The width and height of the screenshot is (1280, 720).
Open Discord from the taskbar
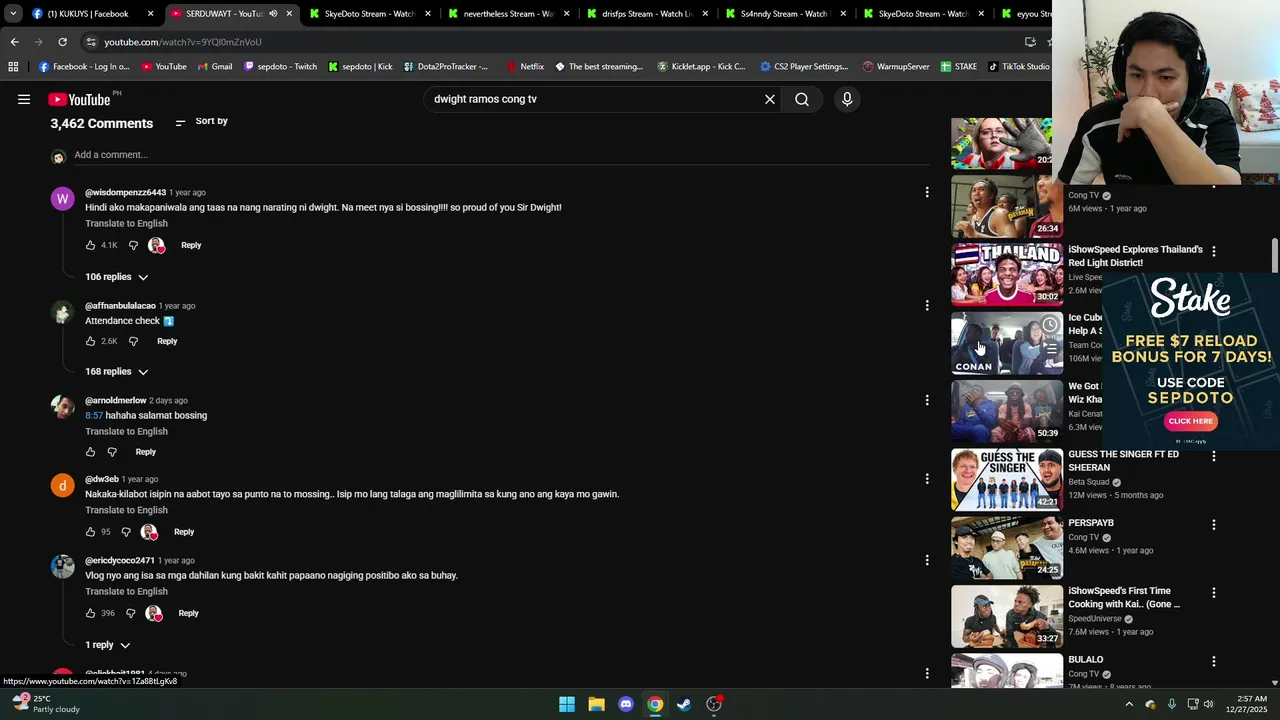(626, 704)
